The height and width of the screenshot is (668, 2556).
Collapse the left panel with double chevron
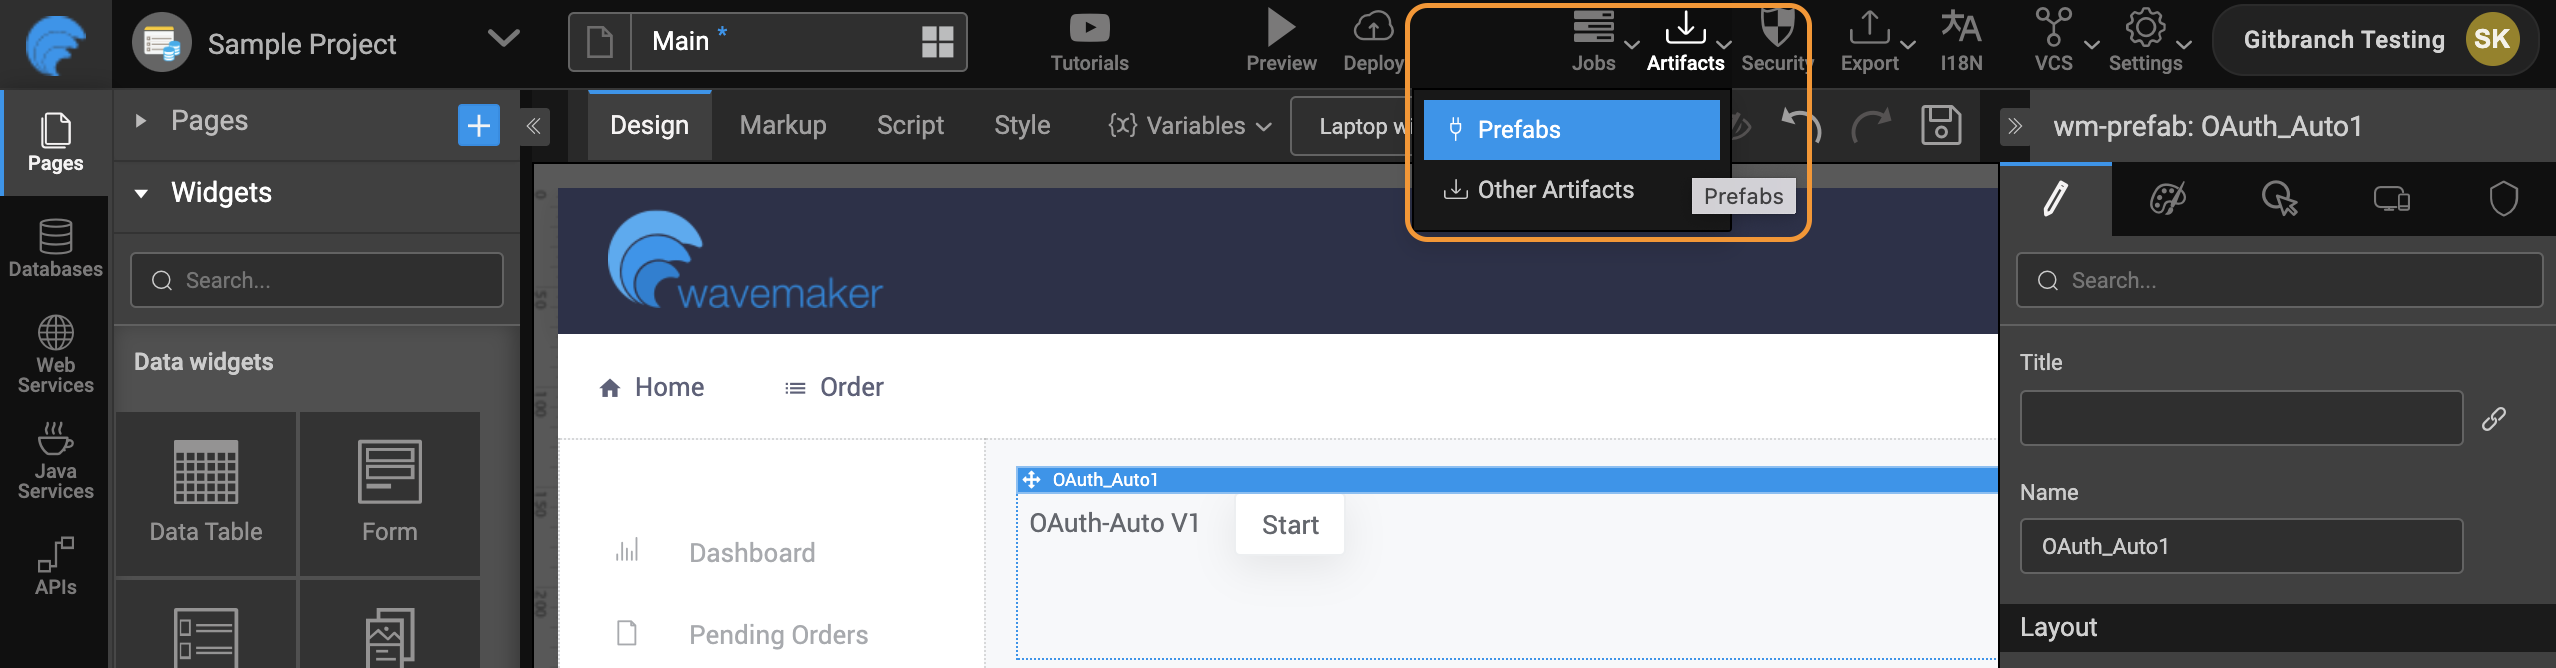(x=534, y=126)
